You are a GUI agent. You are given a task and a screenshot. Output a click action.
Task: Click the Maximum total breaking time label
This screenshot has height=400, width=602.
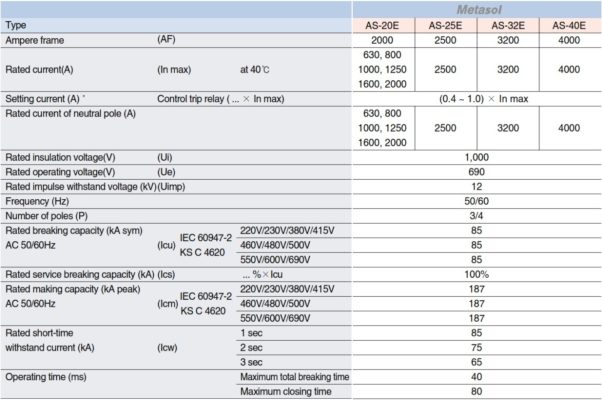(294, 376)
